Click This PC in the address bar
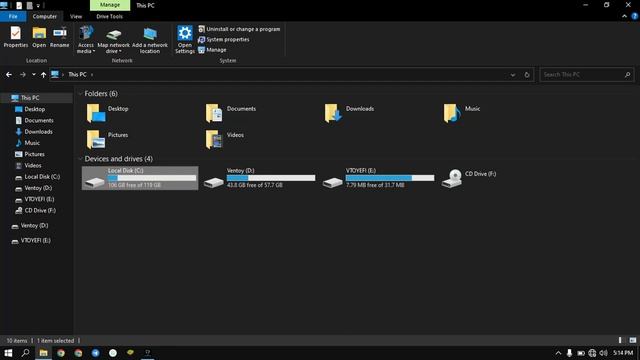 (x=77, y=75)
